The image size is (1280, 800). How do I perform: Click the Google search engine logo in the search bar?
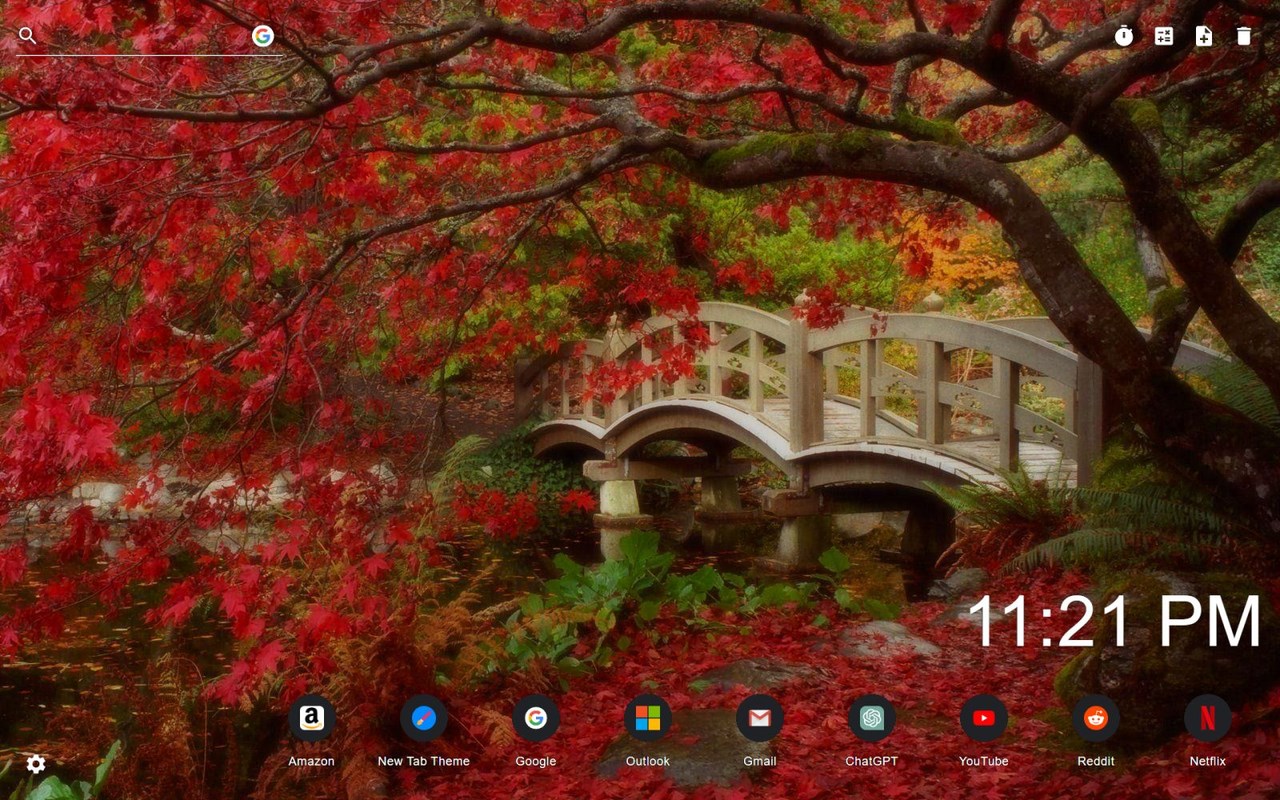click(x=263, y=36)
